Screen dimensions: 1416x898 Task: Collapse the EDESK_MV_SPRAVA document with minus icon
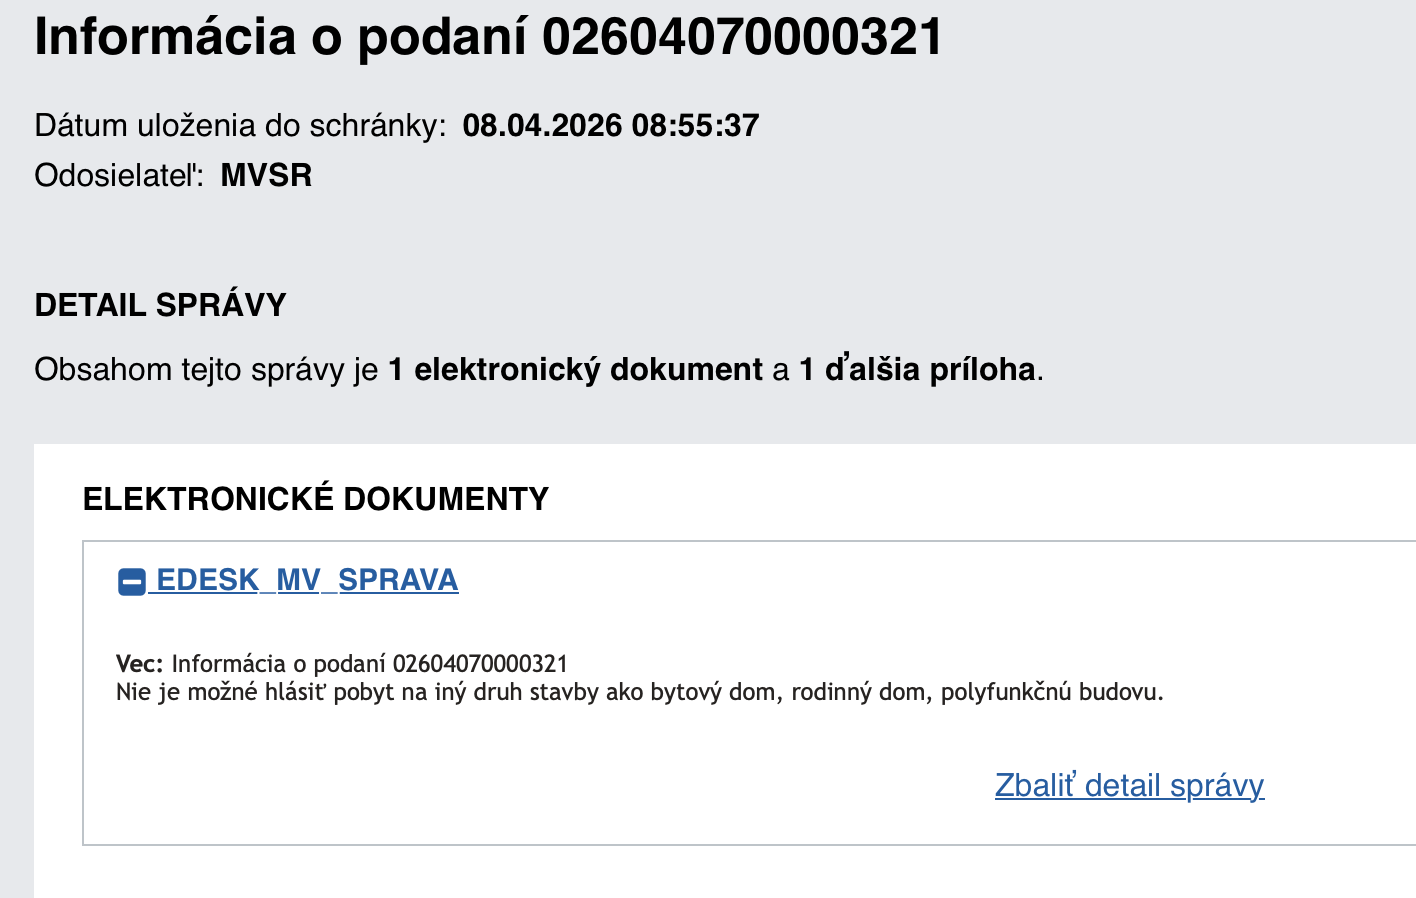pos(131,581)
